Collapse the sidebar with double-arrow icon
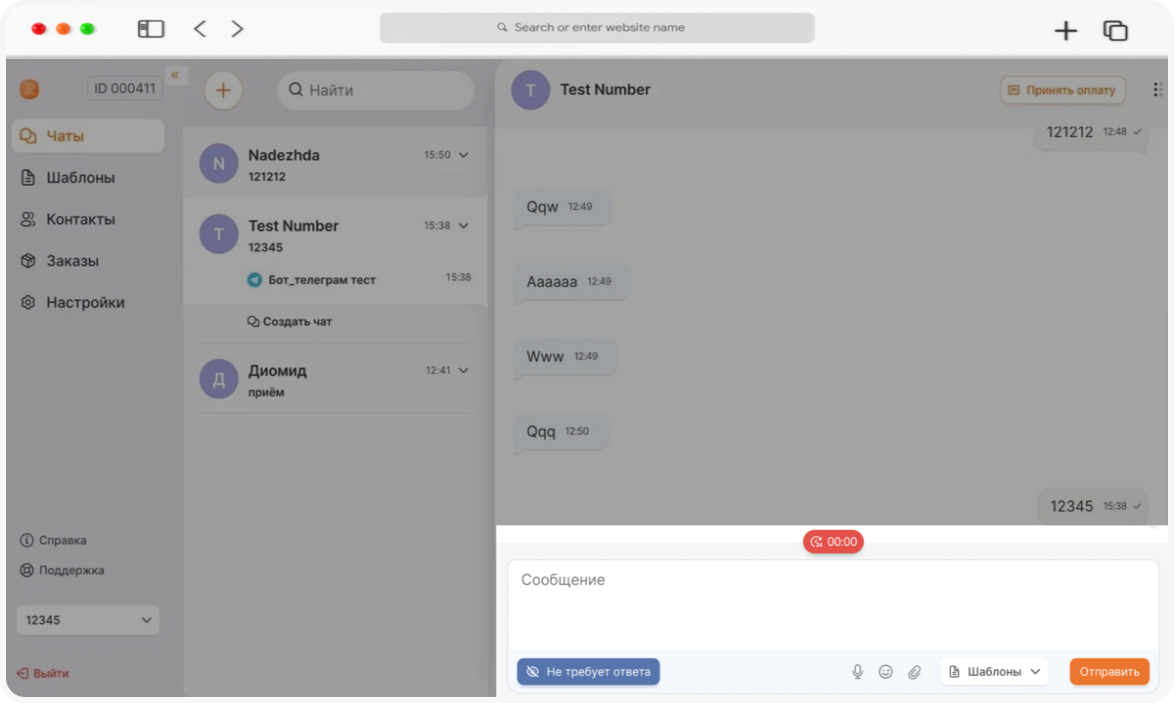 pos(174,75)
